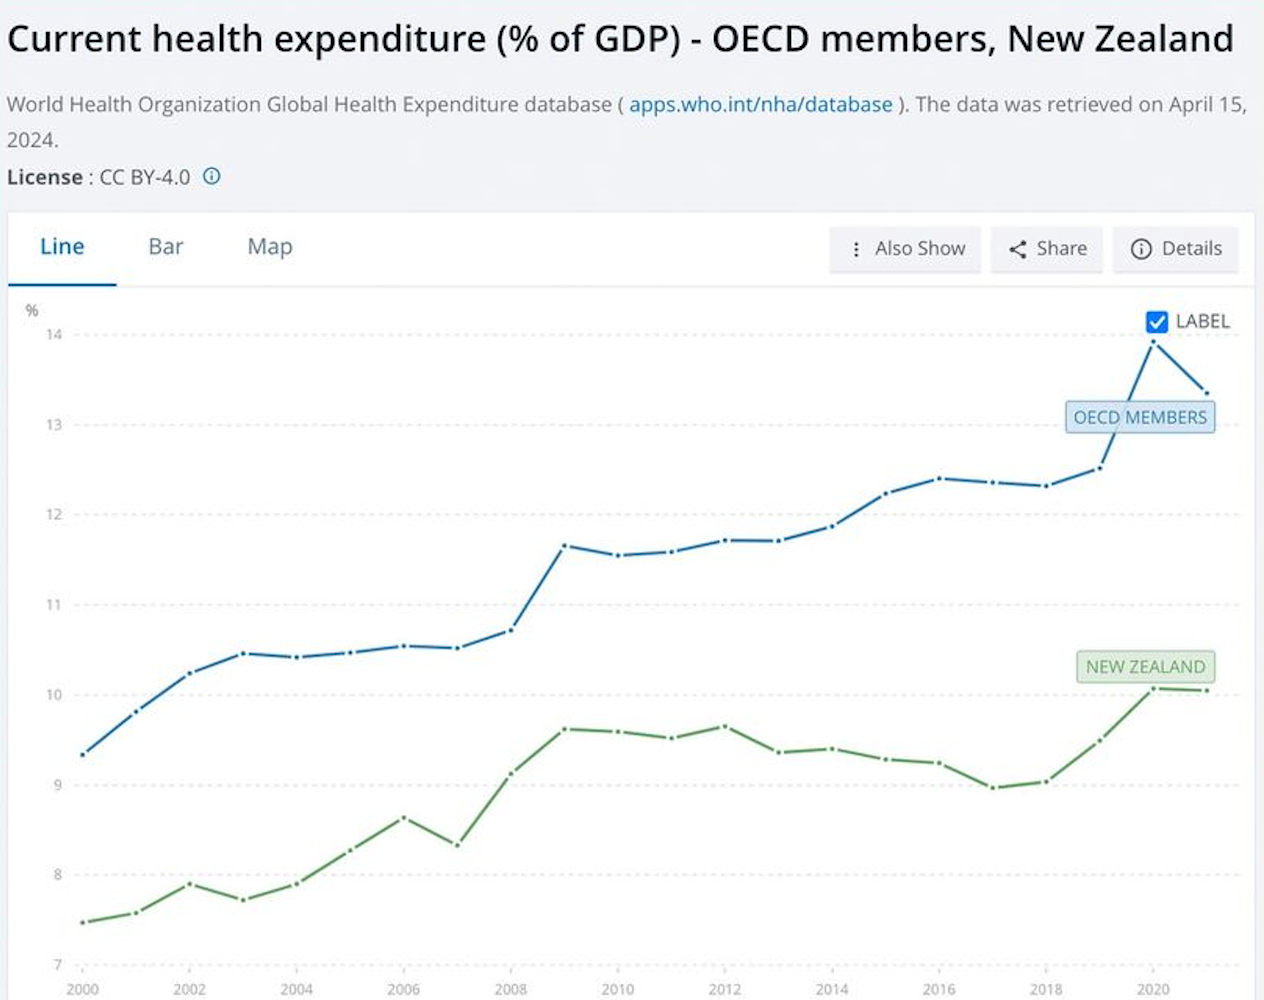Click the NEW ZEALAND series label
Screen dimensions: 1264x1000
tap(1145, 667)
